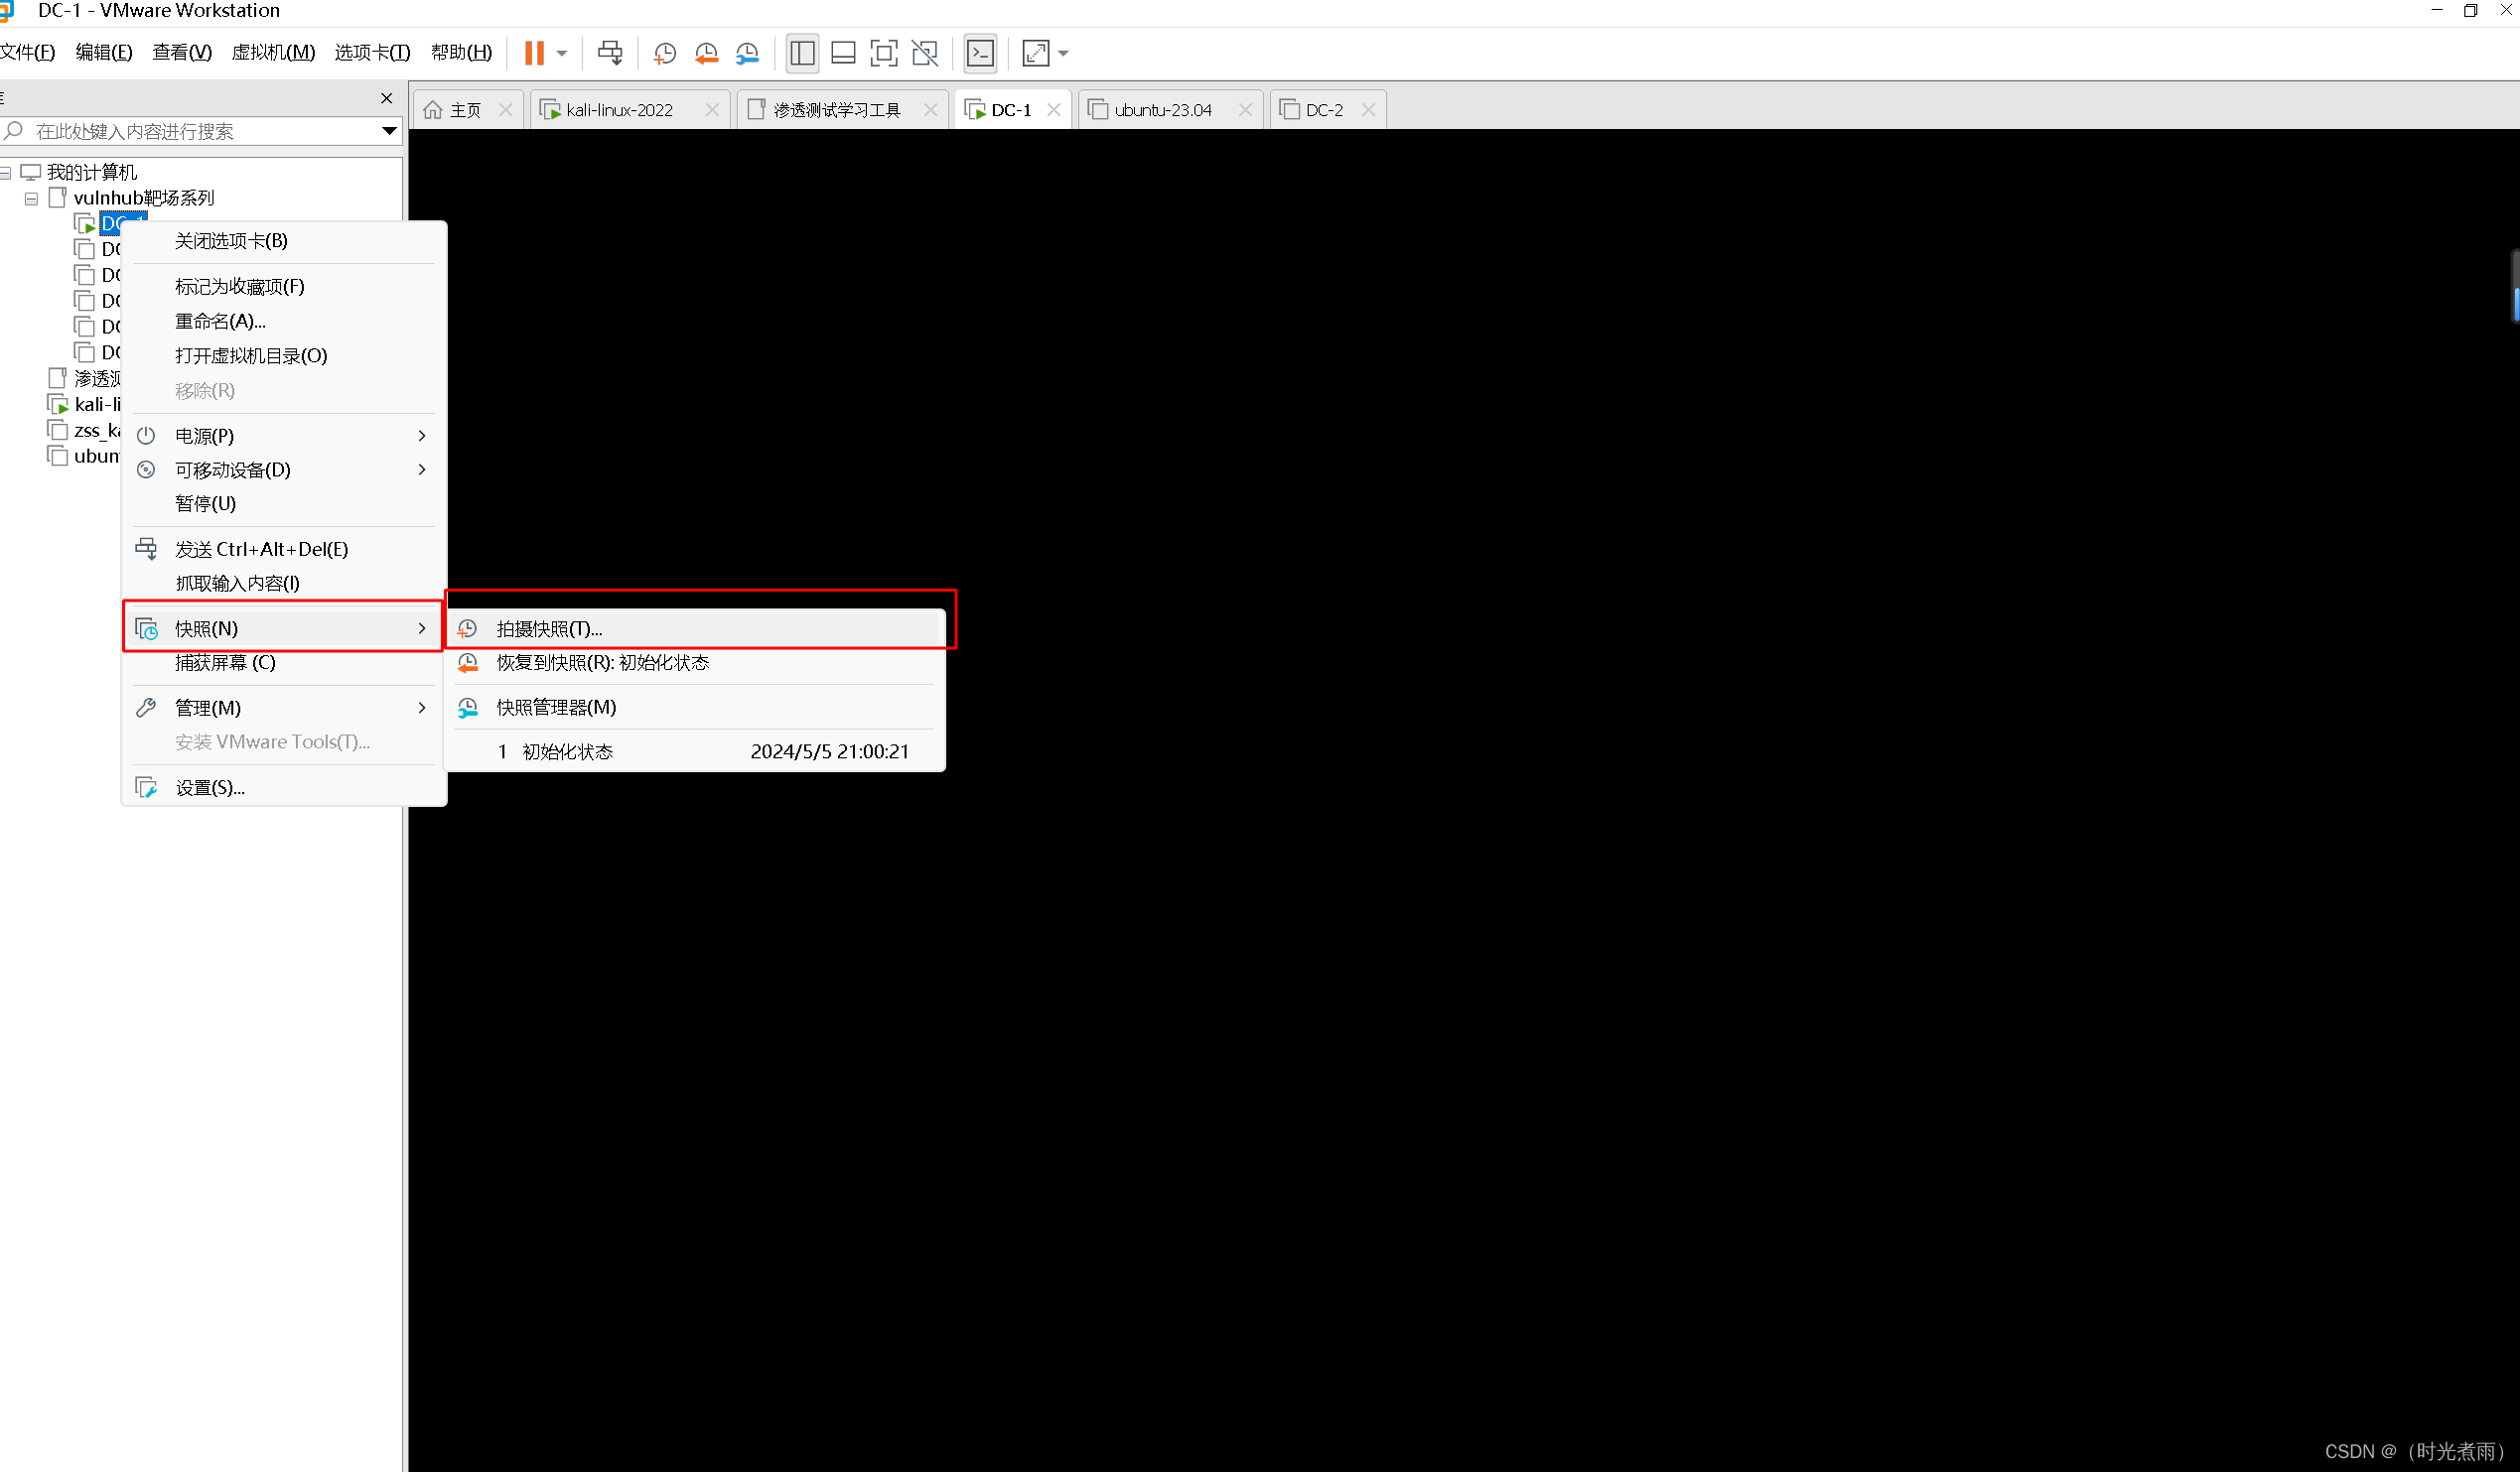Collapse the 我的计算机 tree node
The width and height of the screenshot is (2520, 1472).
[5, 173]
